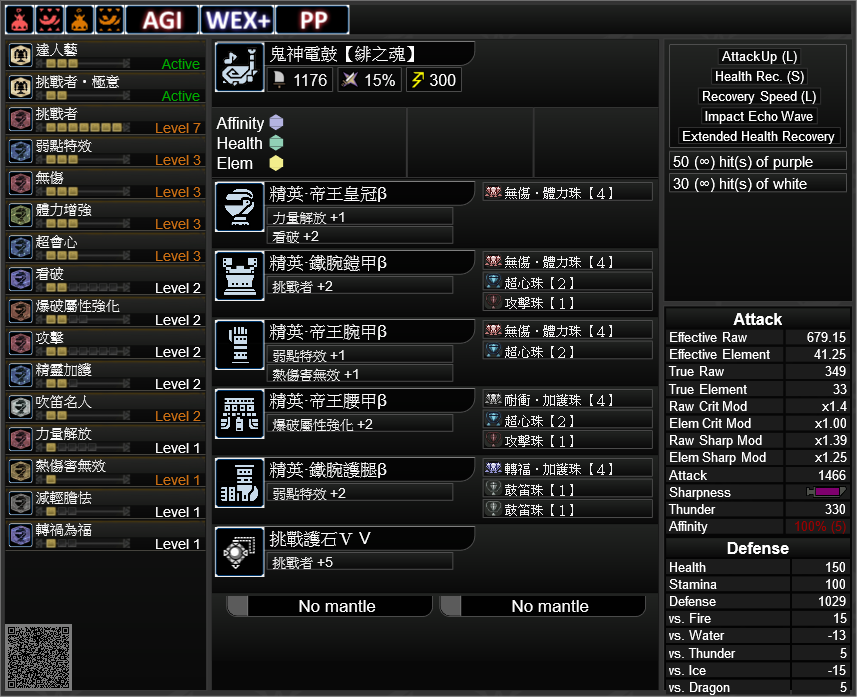Click the first red buff icon at top

[x=20, y=20]
